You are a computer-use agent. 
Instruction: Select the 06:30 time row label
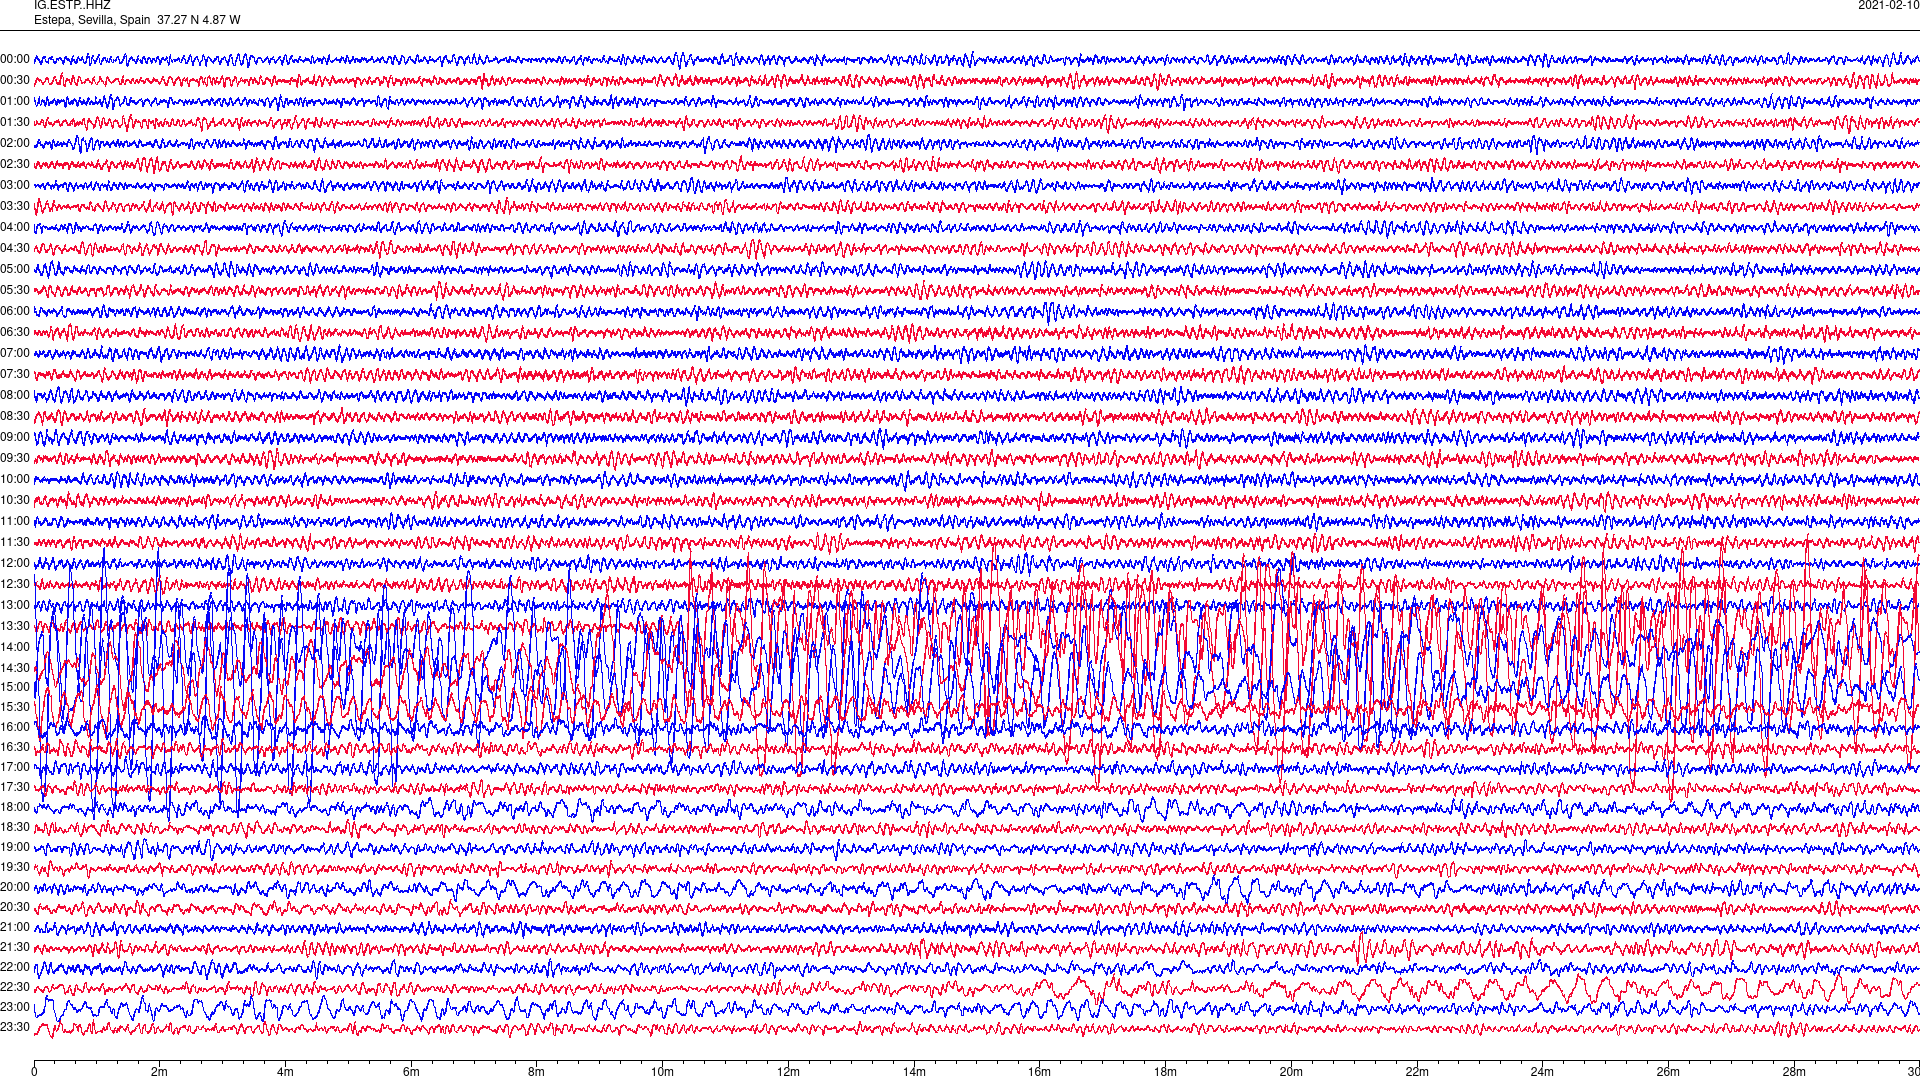15,332
